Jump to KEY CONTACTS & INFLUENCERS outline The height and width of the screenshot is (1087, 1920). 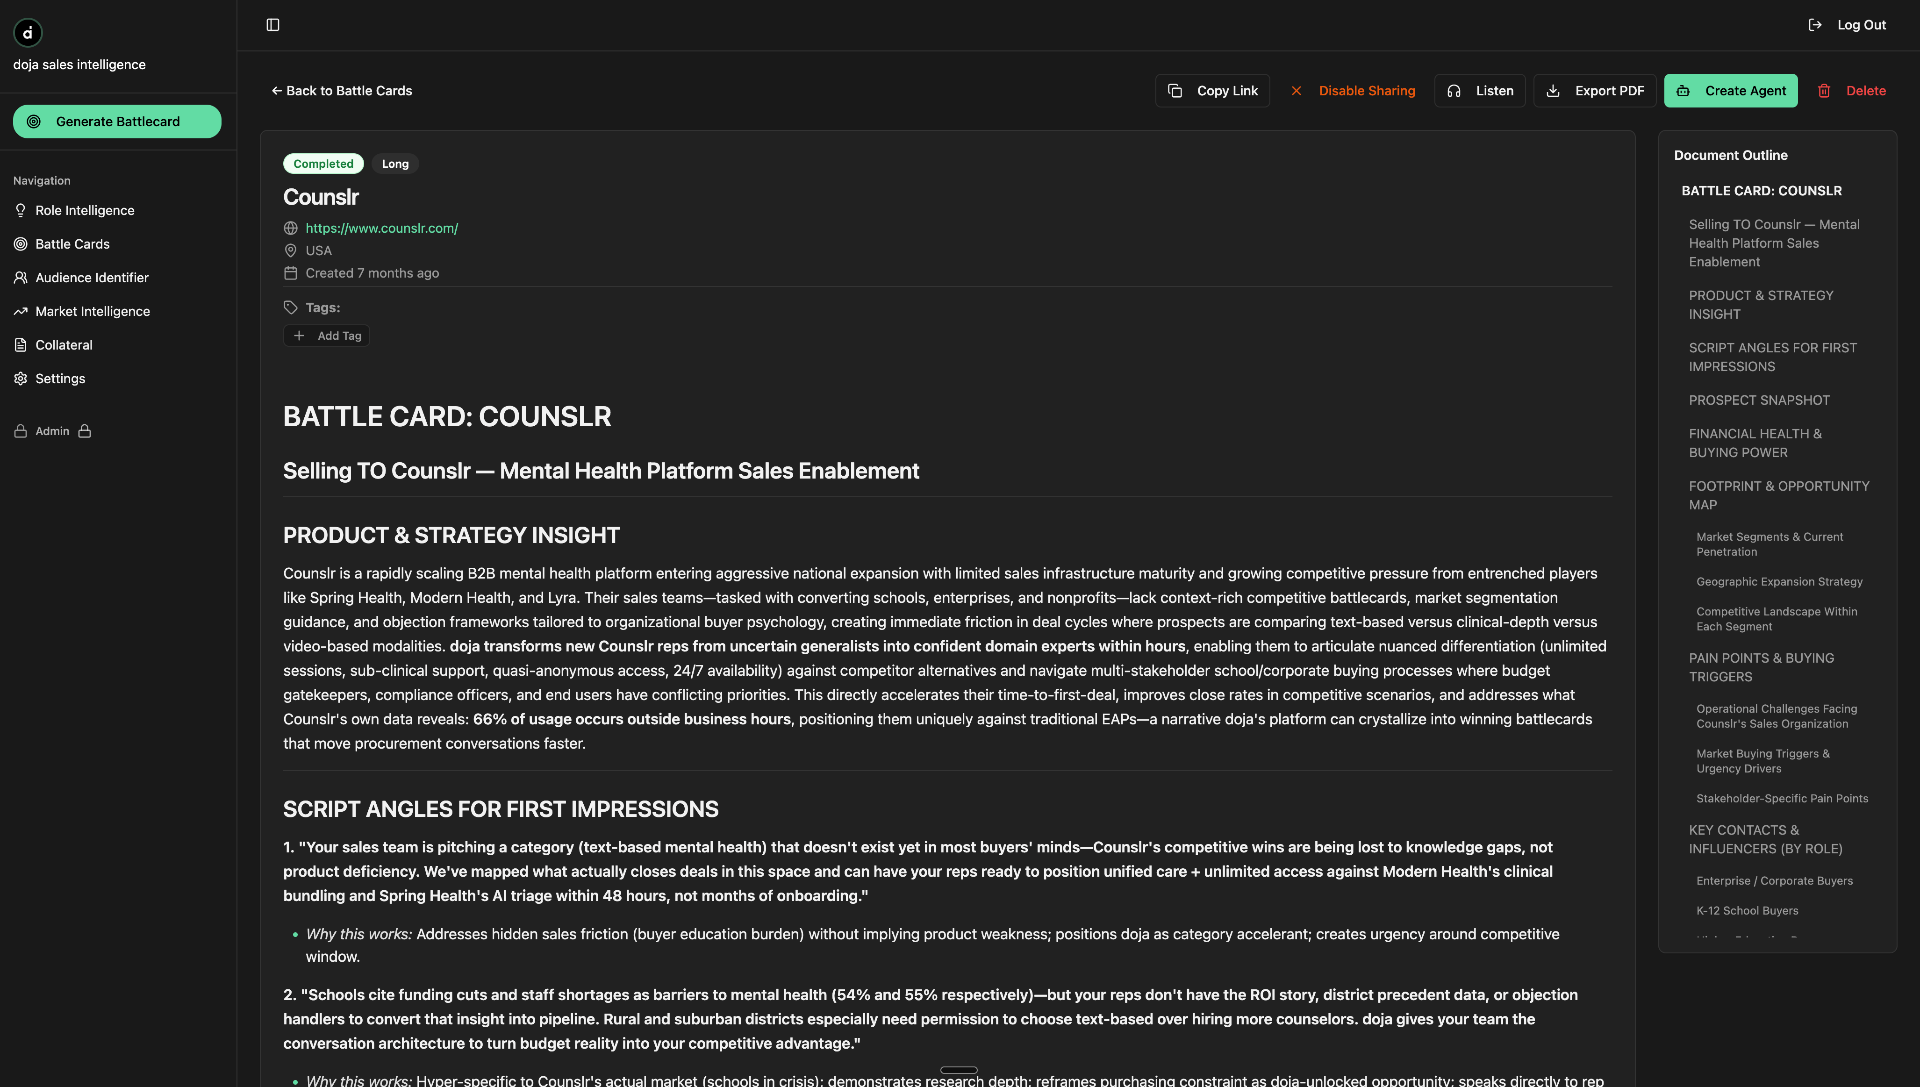tap(1765, 839)
